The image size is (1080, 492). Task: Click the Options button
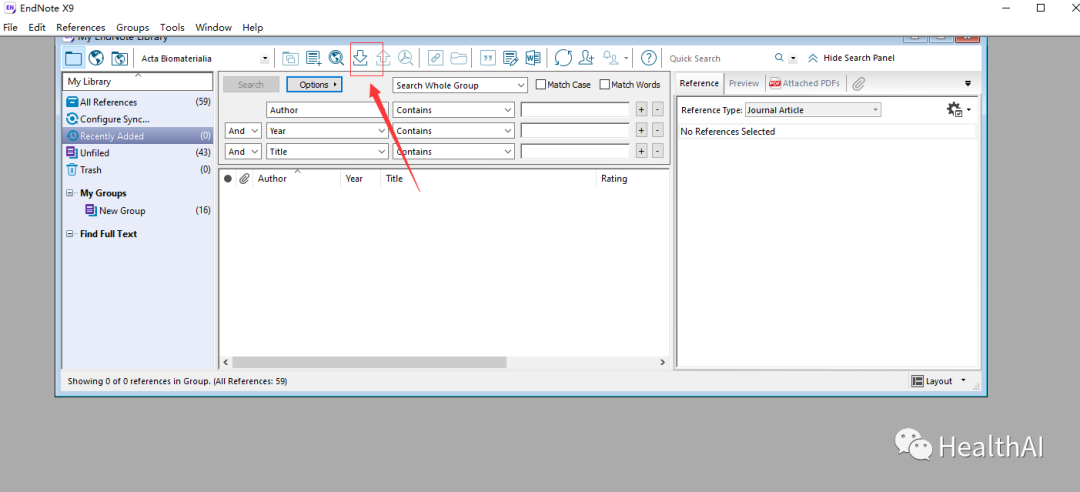(314, 85)
